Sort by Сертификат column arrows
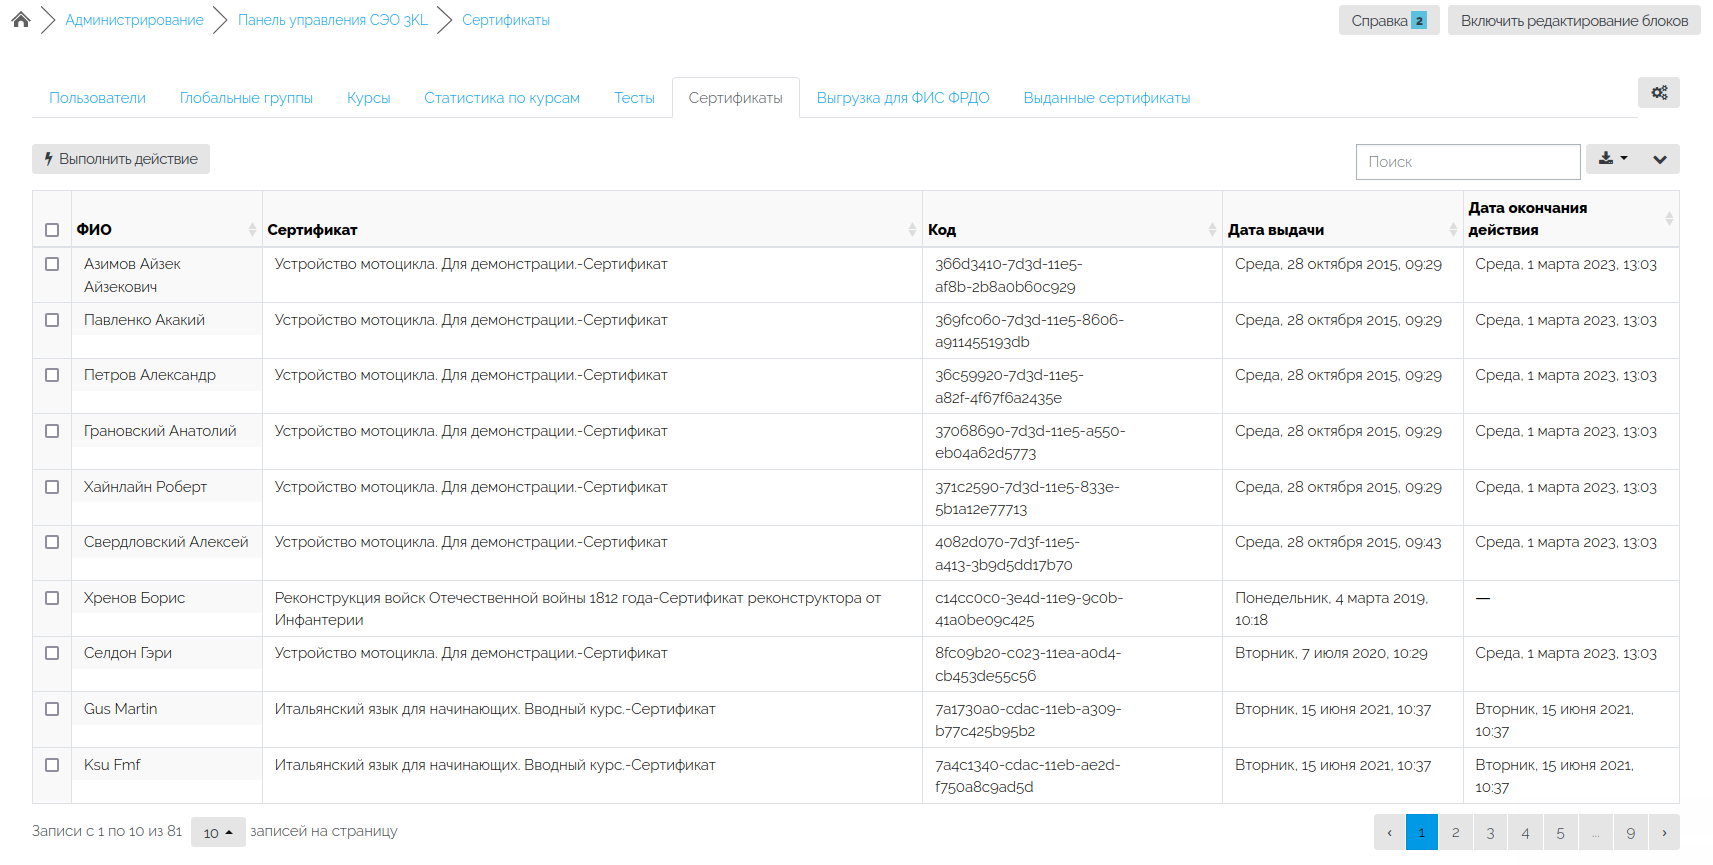Screen dimensions: 1713x865 [912, 230]
